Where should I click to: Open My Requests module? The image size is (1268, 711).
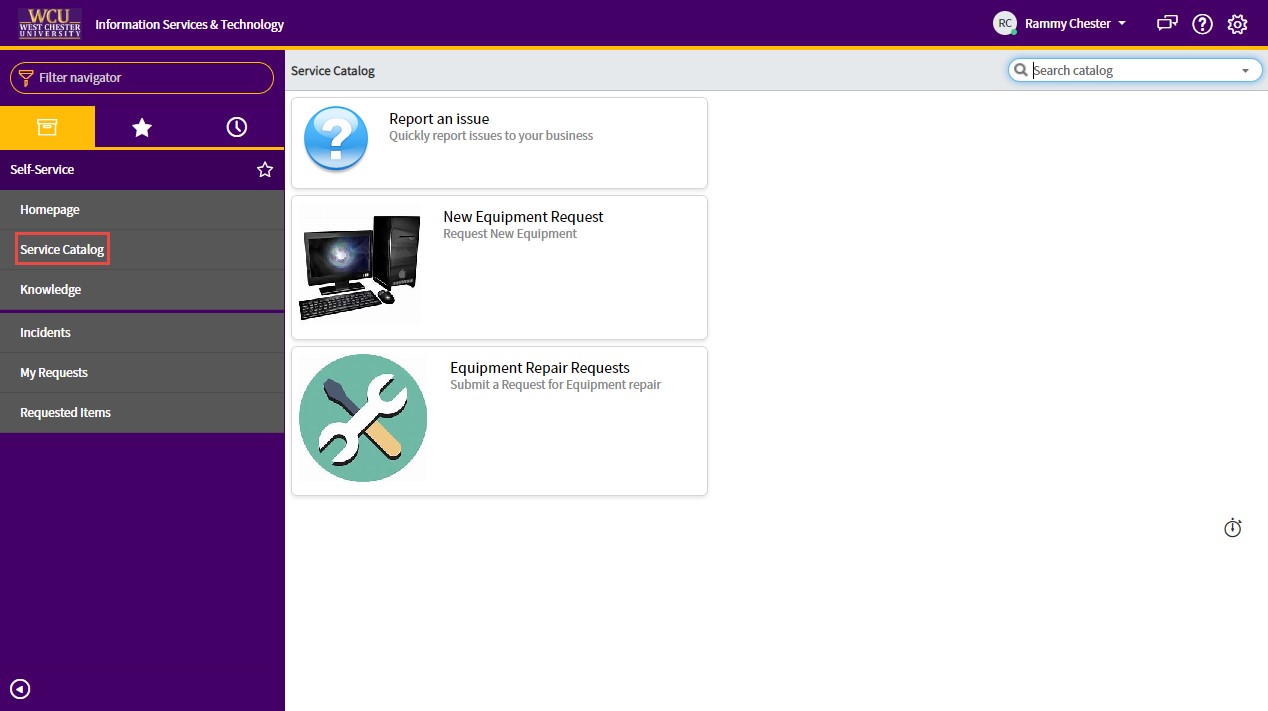pyautogui.click(x=142, y=373)
